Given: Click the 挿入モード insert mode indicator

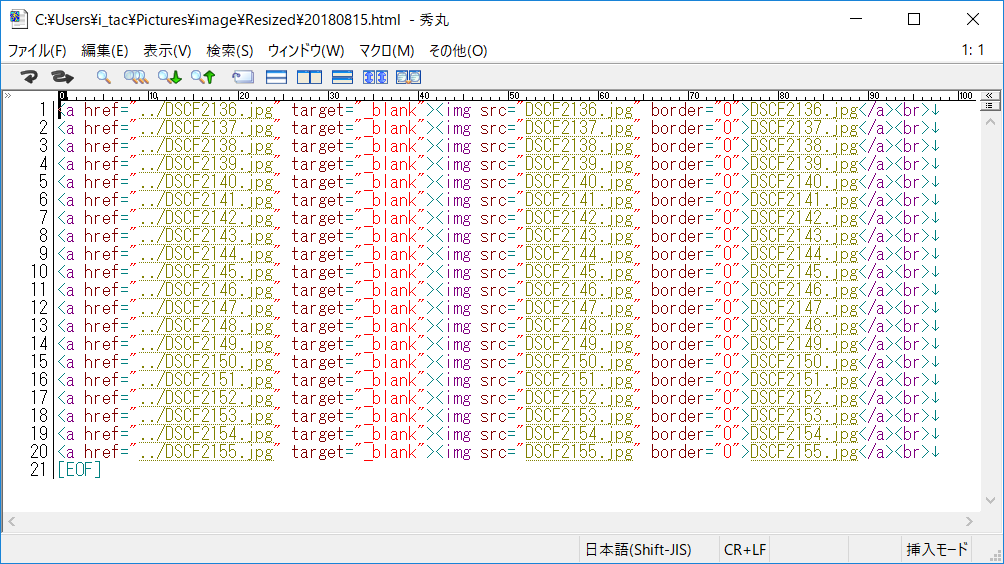Looking at the screenshot, I should click(937, 549).
